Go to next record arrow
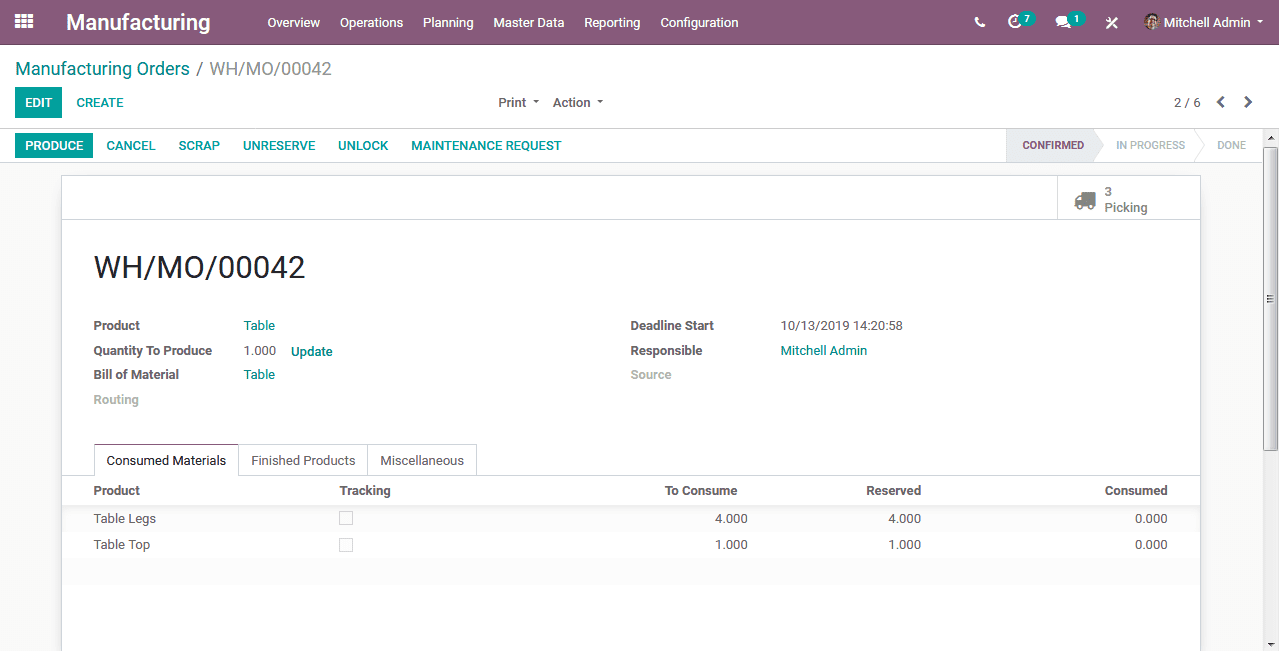The image size is (1279, 651). click(1248, 102)
